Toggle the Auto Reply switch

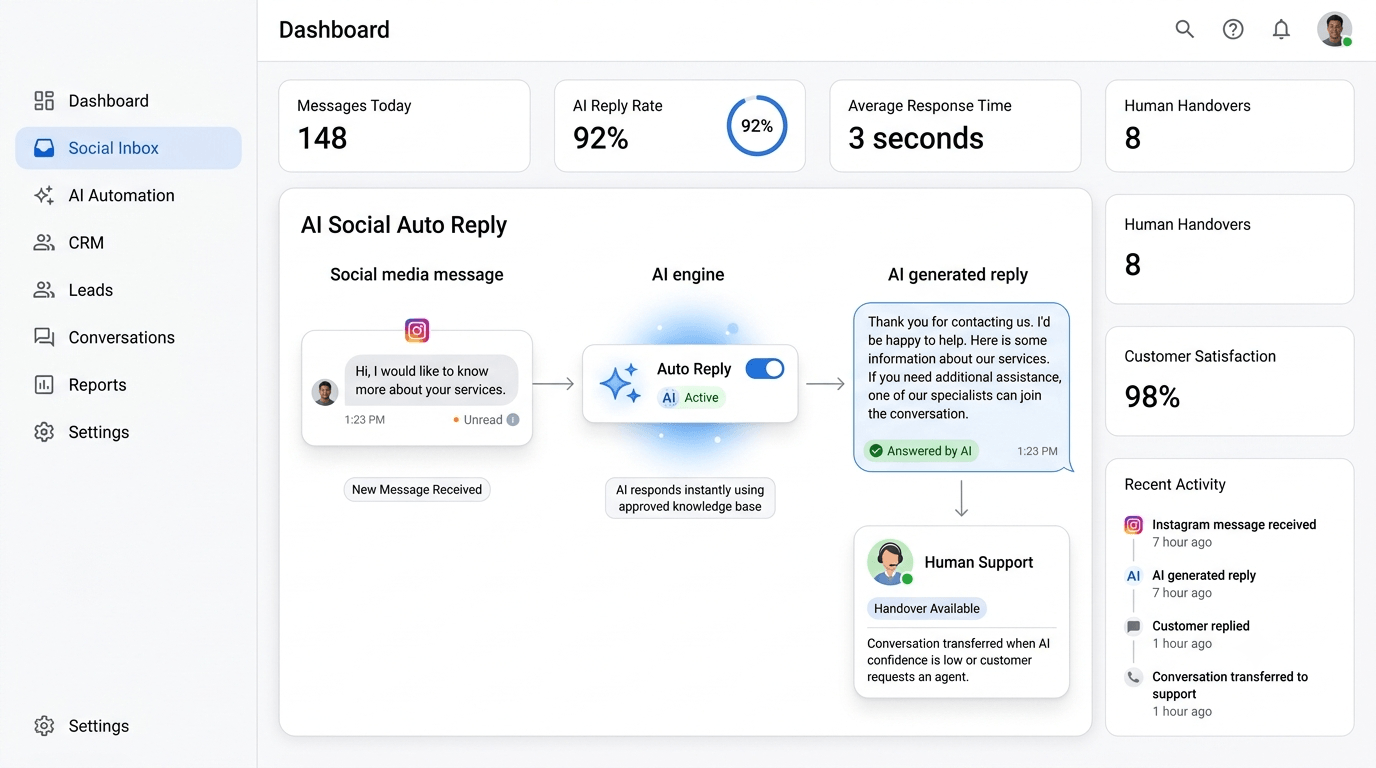point(765,369)
